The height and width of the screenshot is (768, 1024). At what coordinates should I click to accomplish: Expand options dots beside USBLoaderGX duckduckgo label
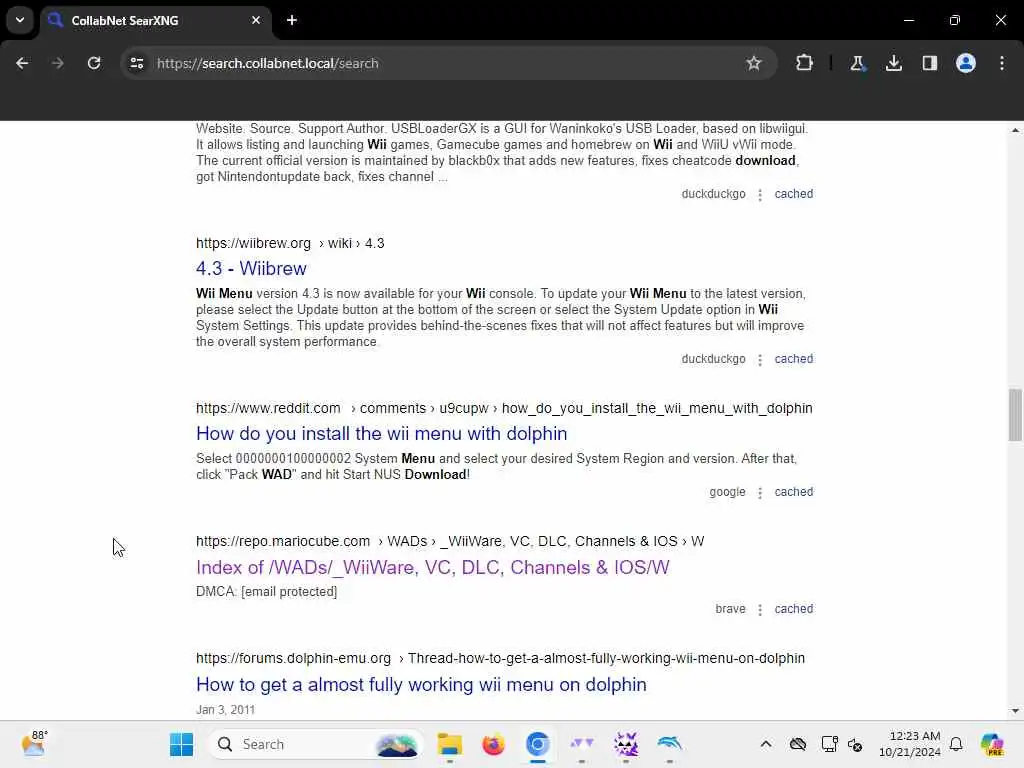760,195
